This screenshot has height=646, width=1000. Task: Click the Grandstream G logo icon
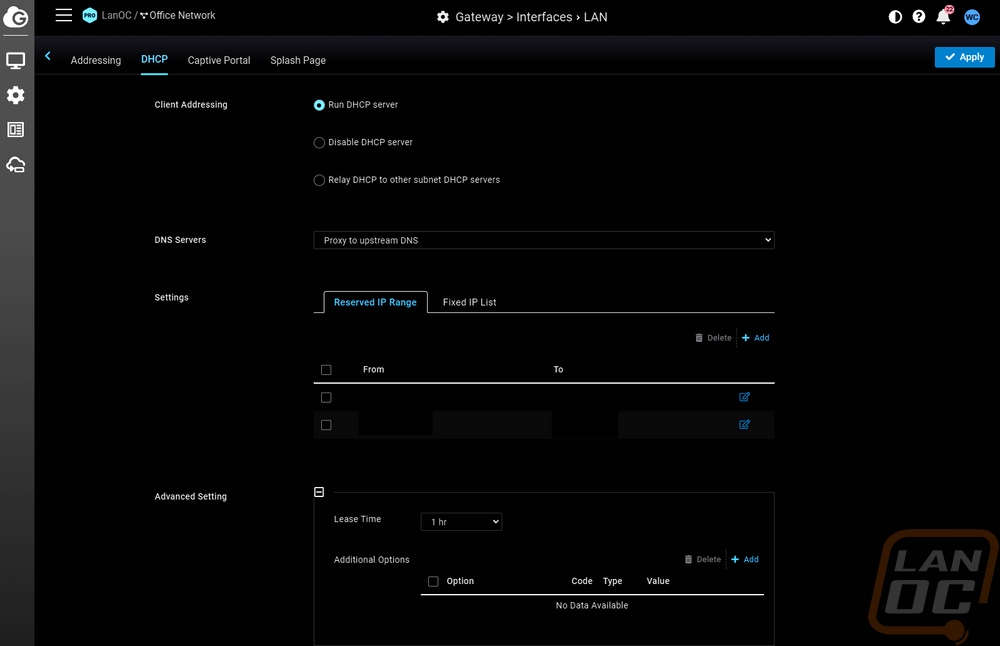[15, 17]
